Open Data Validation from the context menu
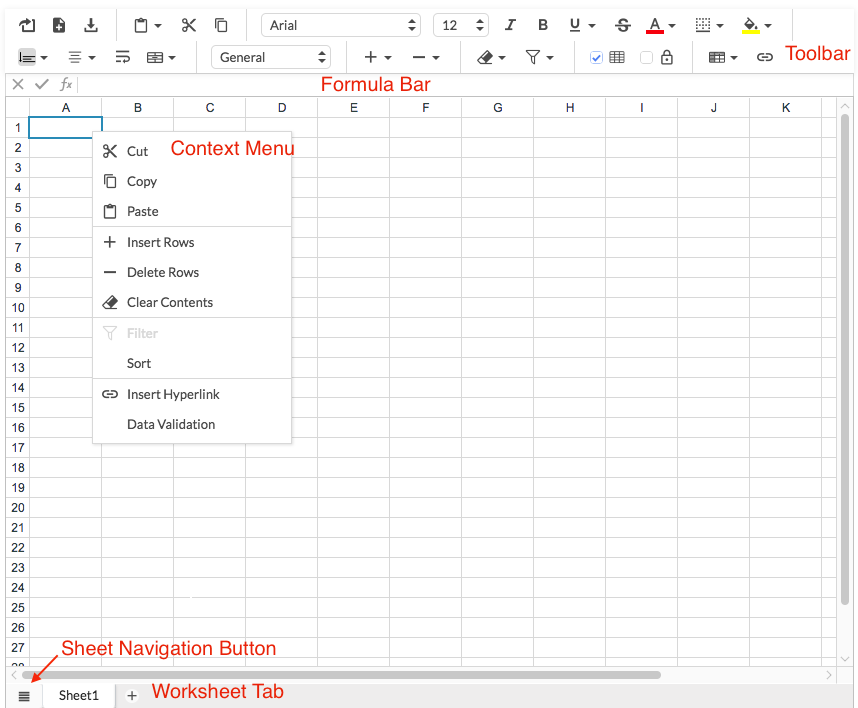 [x=192, y=425]
